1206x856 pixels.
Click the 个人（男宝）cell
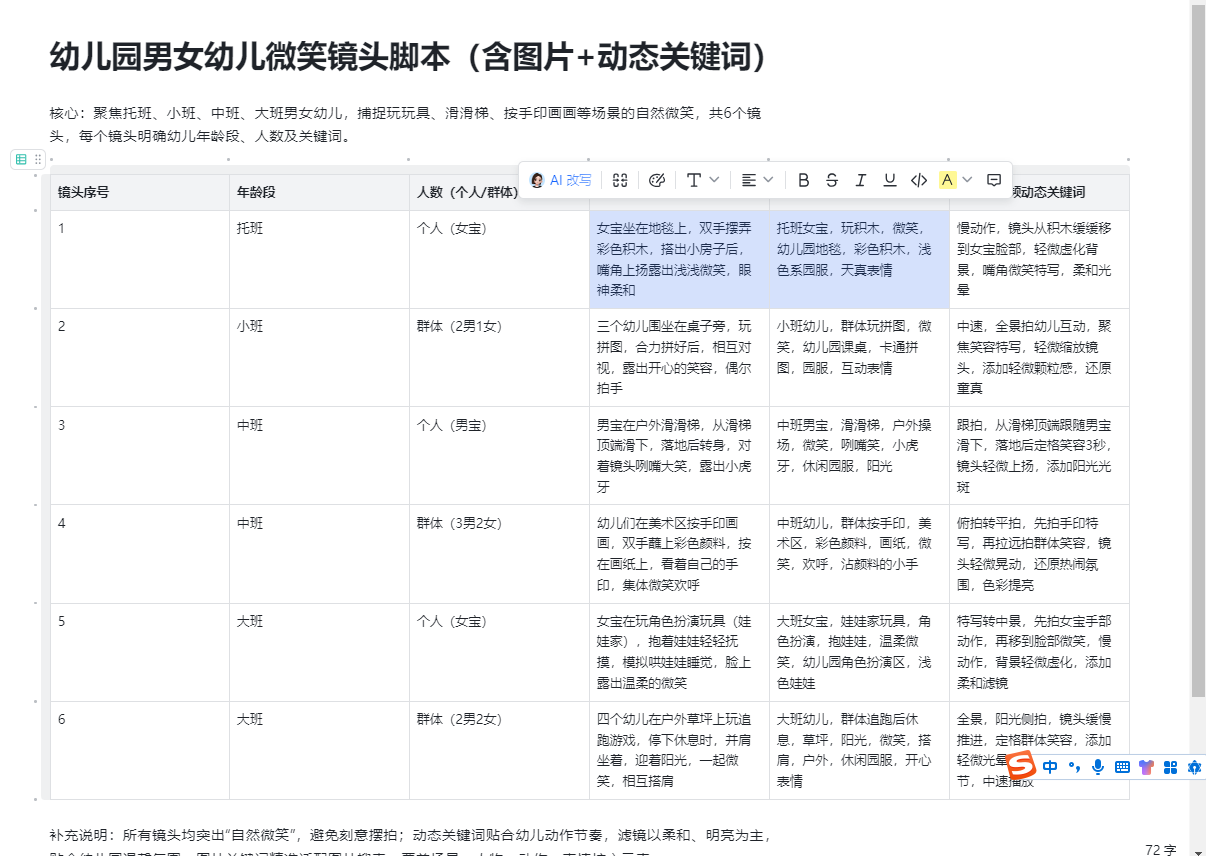click(500, 455)
